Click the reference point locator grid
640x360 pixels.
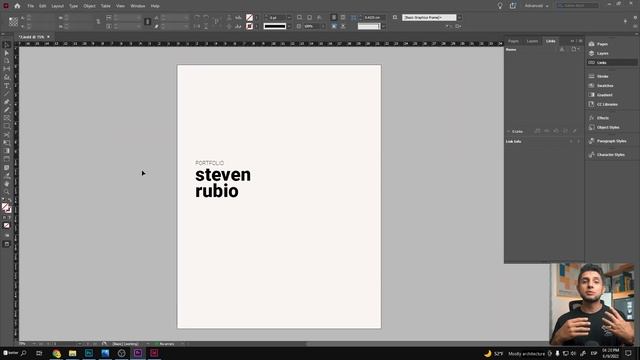click(x=13, y=22)
